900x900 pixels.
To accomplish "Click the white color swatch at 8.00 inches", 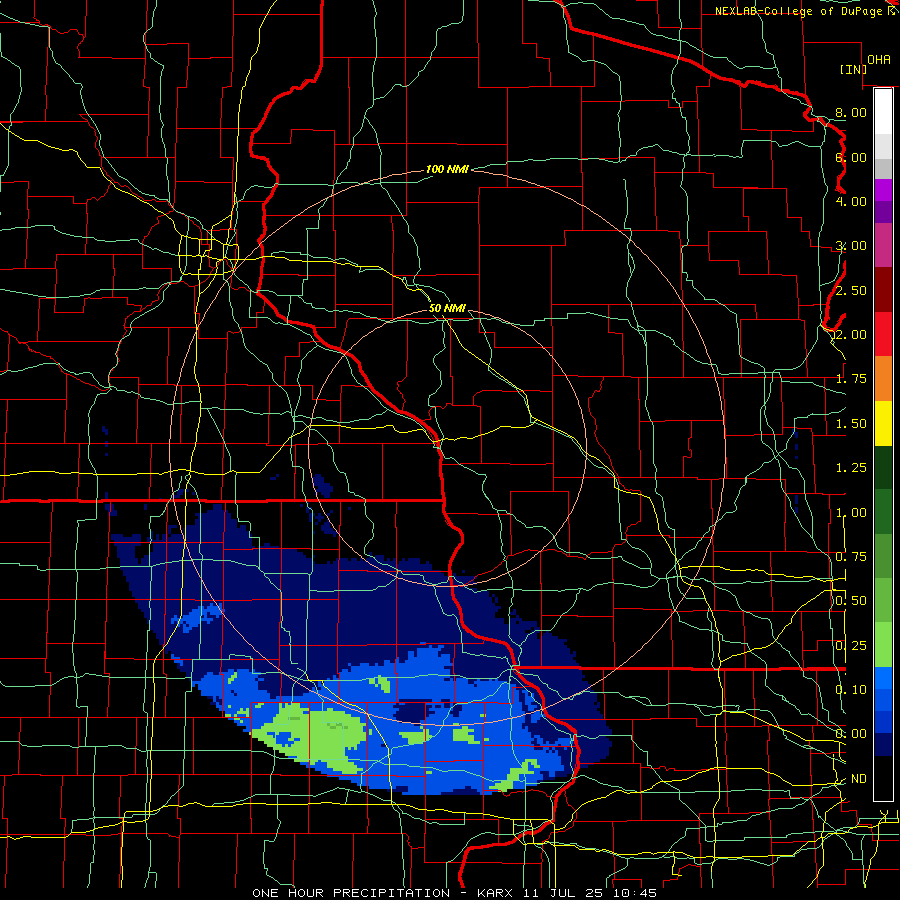I will (883, 111).
